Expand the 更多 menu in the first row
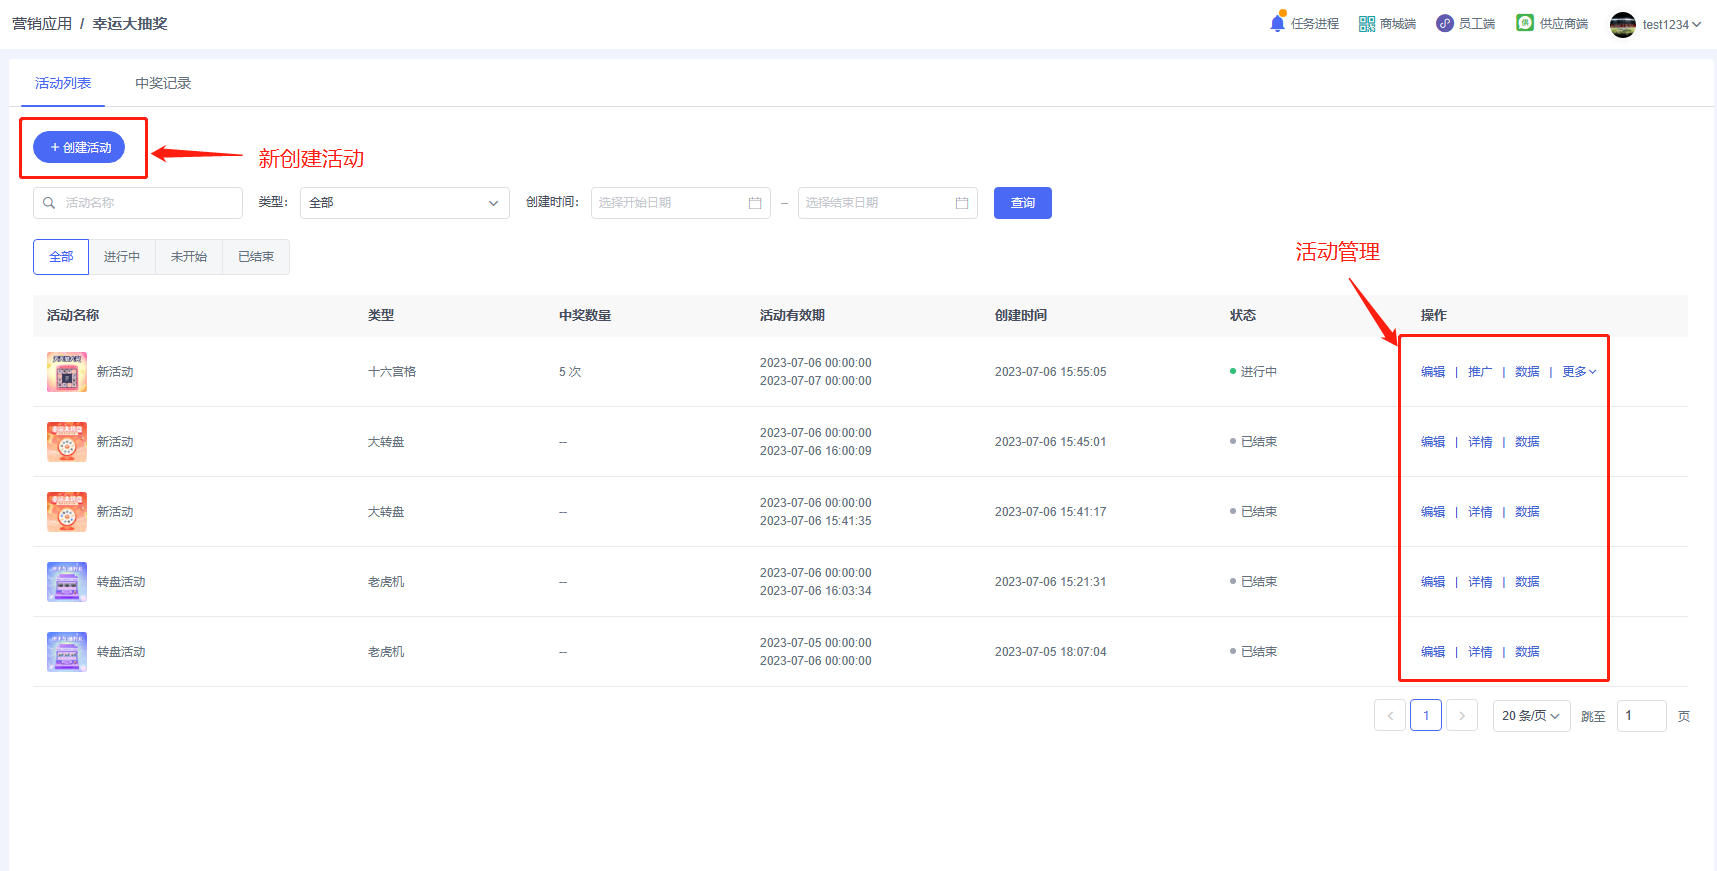The height and width of the screenshot is (871, 1717). (x=1579, y=372)
